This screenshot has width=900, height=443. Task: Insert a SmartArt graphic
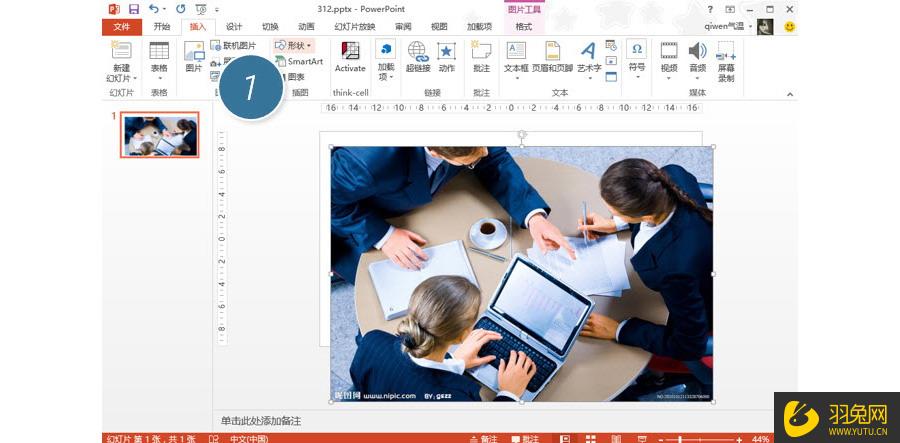(x=299, y=61)
